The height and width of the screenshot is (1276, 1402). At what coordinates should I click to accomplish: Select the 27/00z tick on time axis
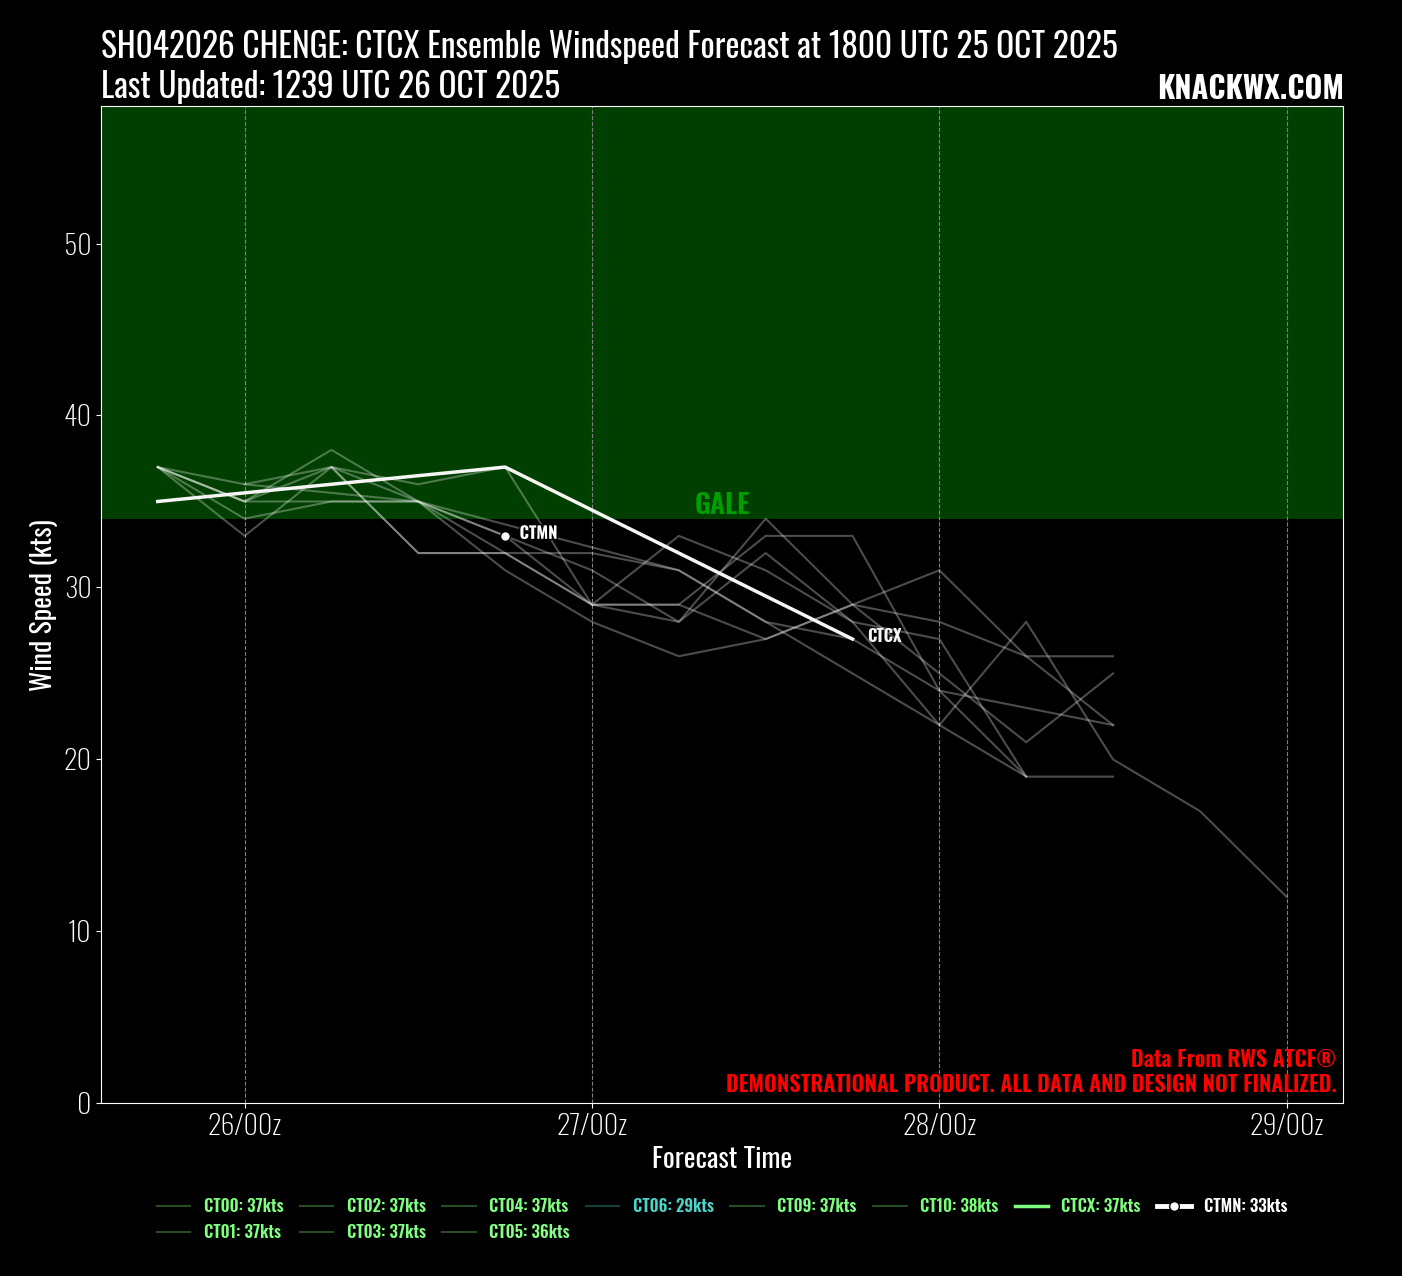pos(592,1125)
